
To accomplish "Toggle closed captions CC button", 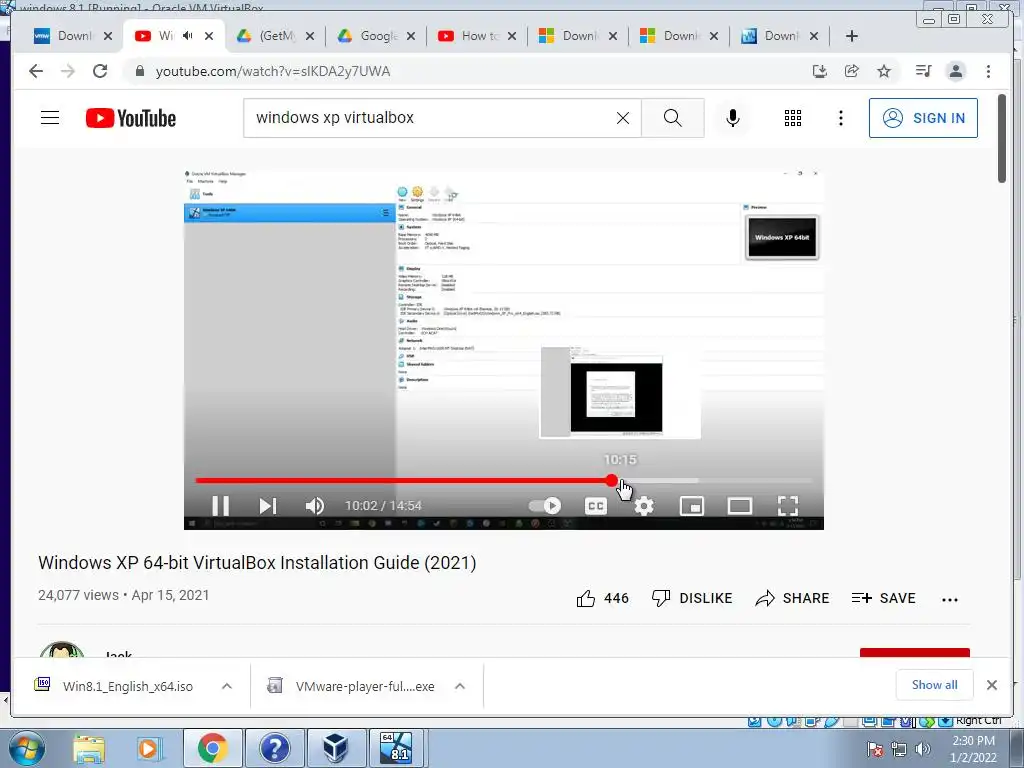I will click(596, 505).
